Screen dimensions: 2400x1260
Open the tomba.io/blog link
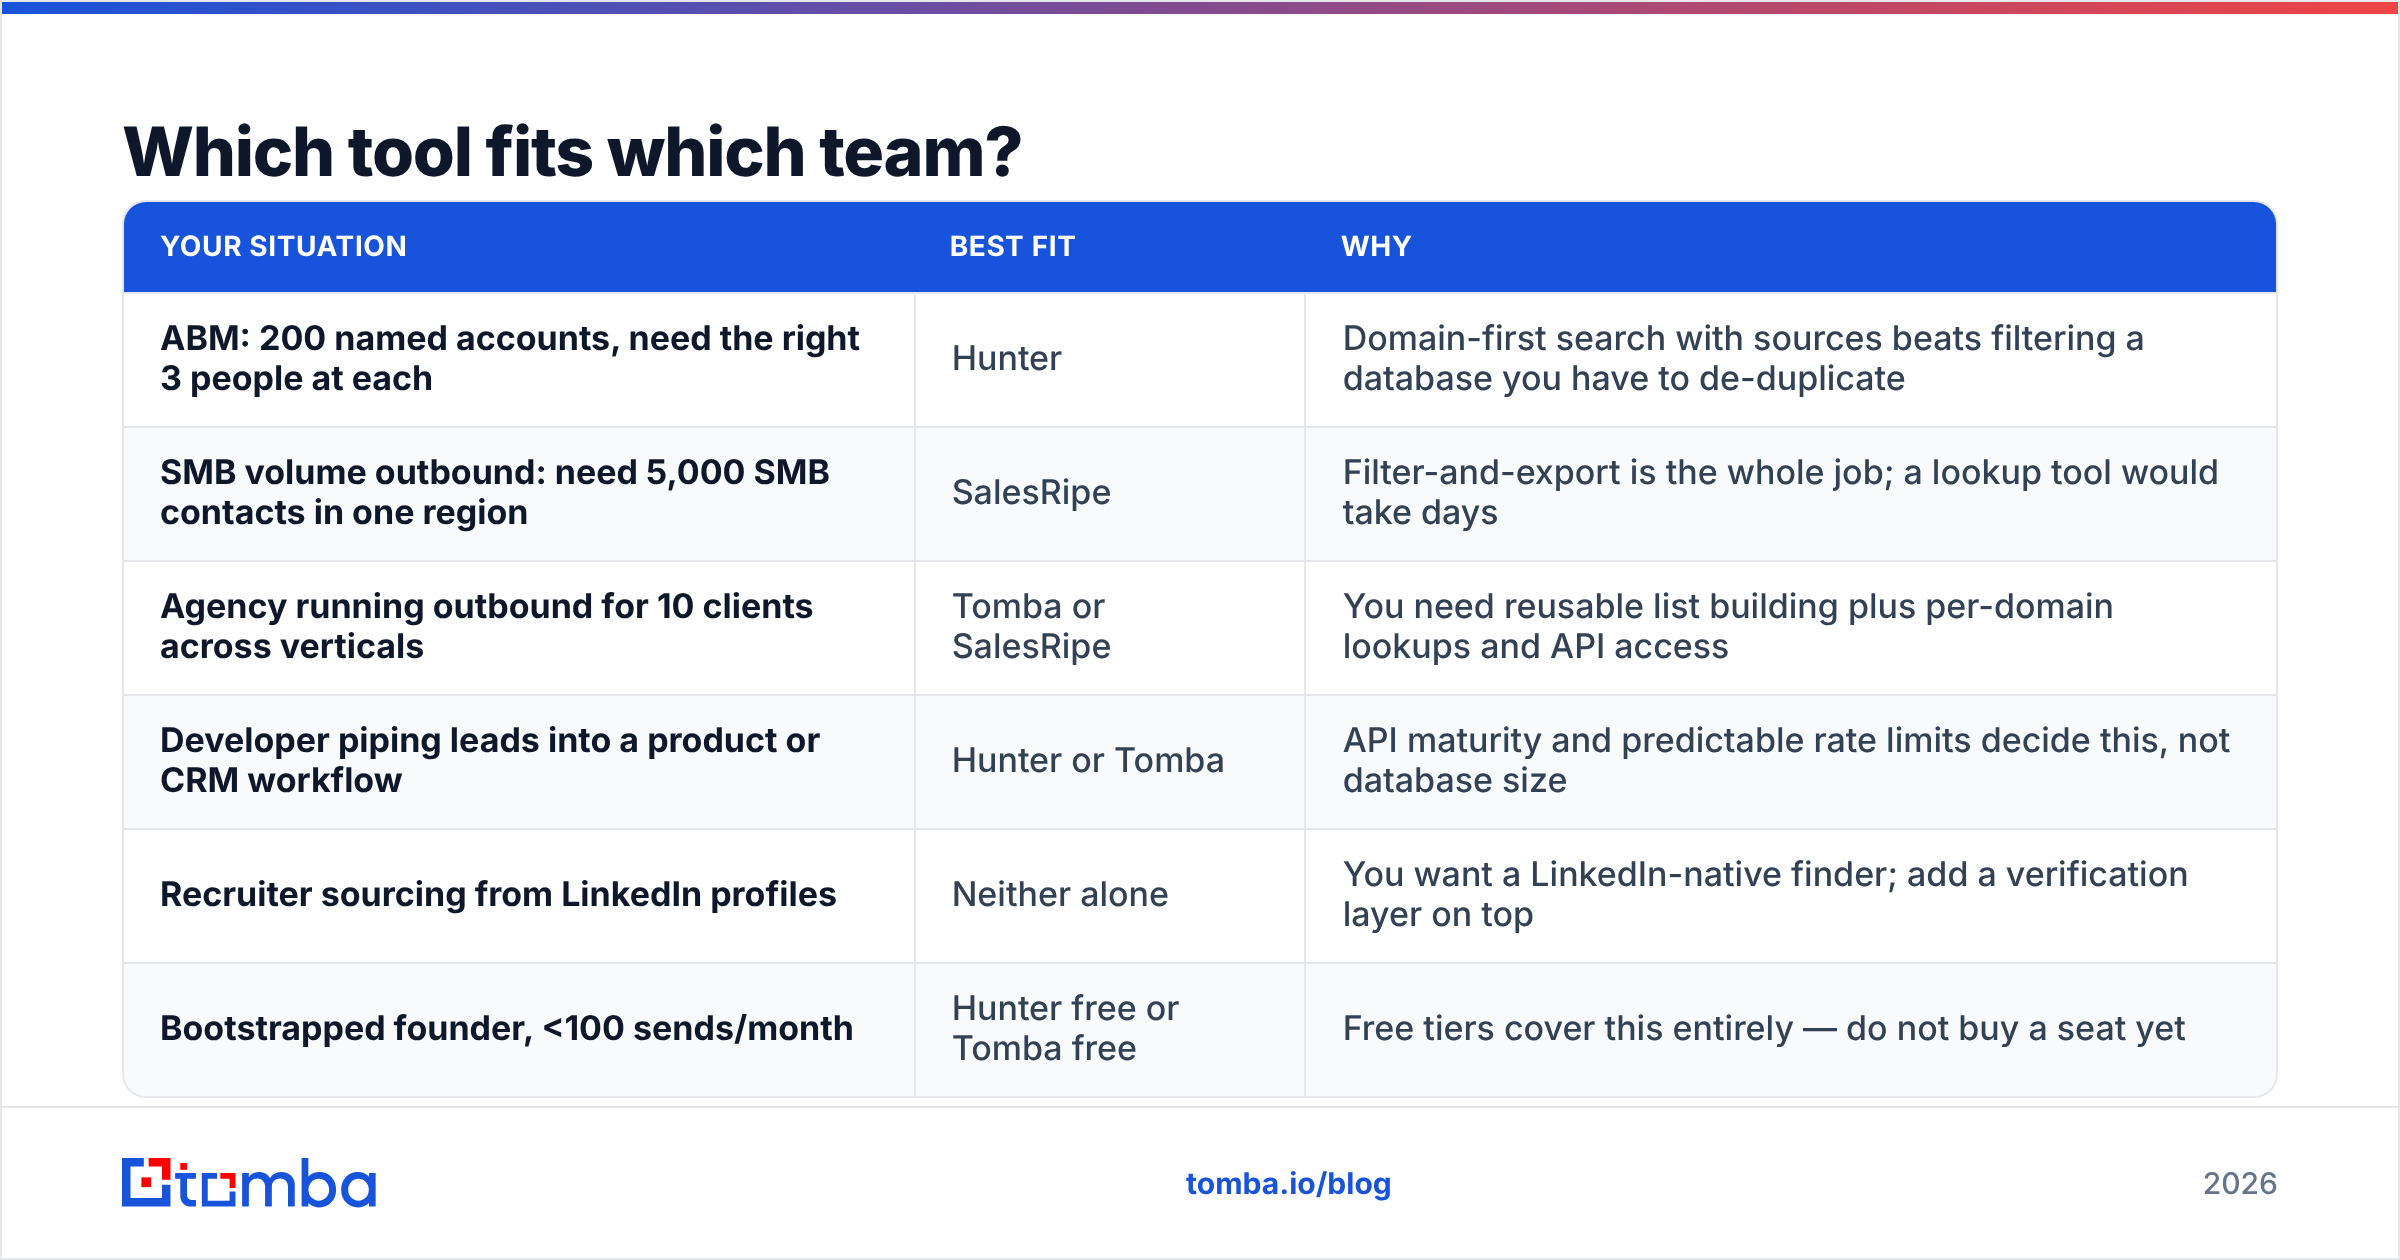tap(1288, 1183)
